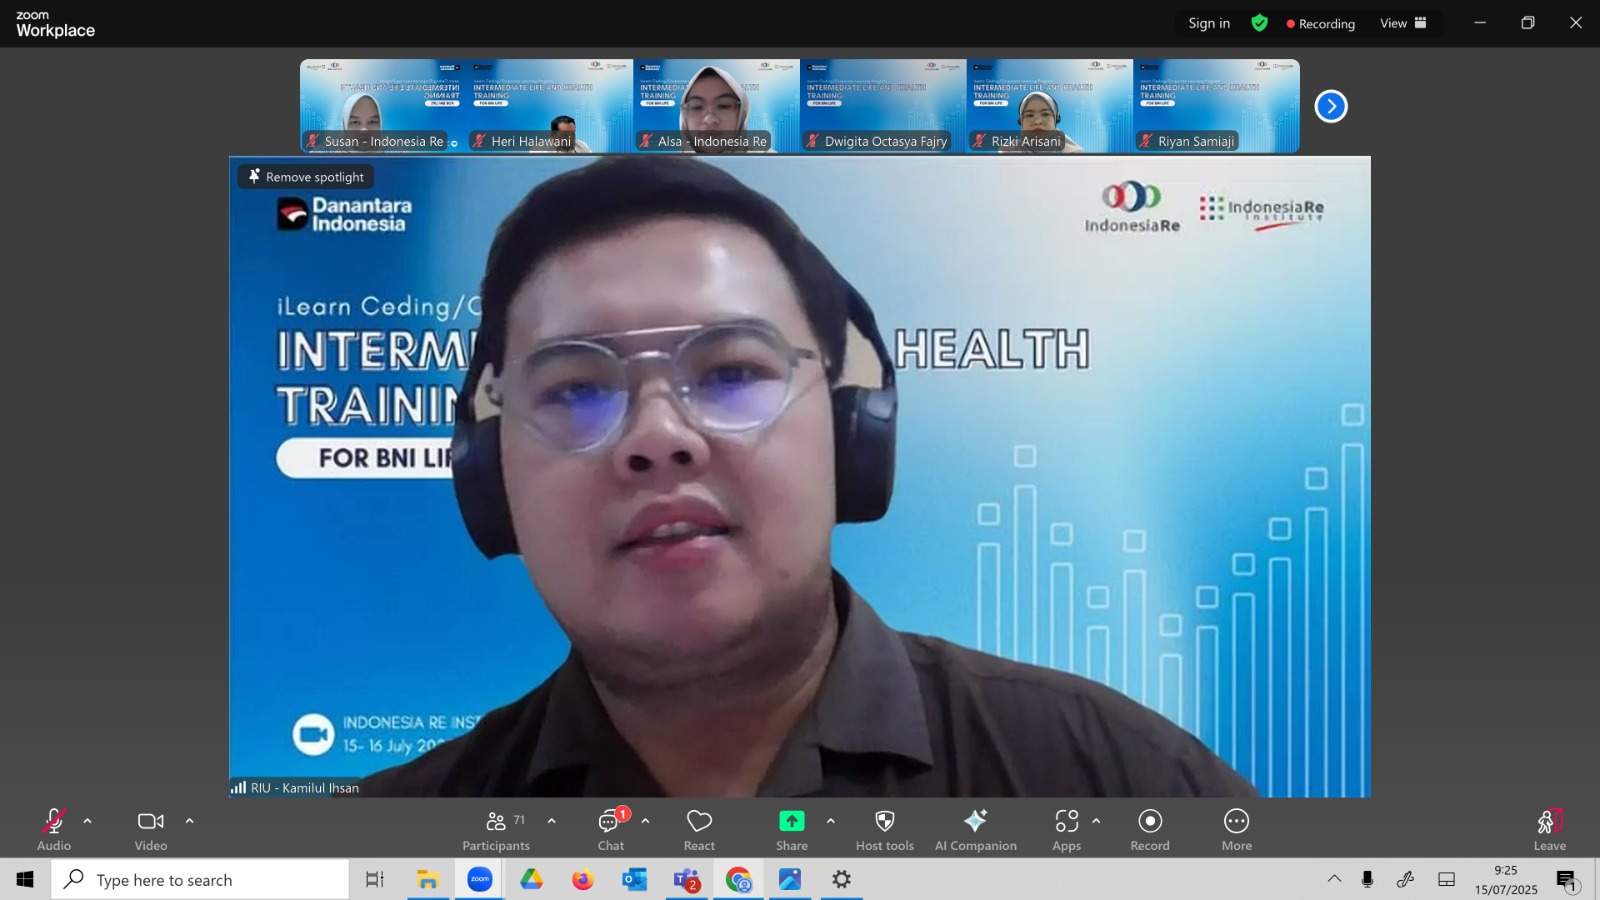The height and width of the screenshot is (900, 1600).
Task: Start recording with the Record button
Action: (1150, 830)
